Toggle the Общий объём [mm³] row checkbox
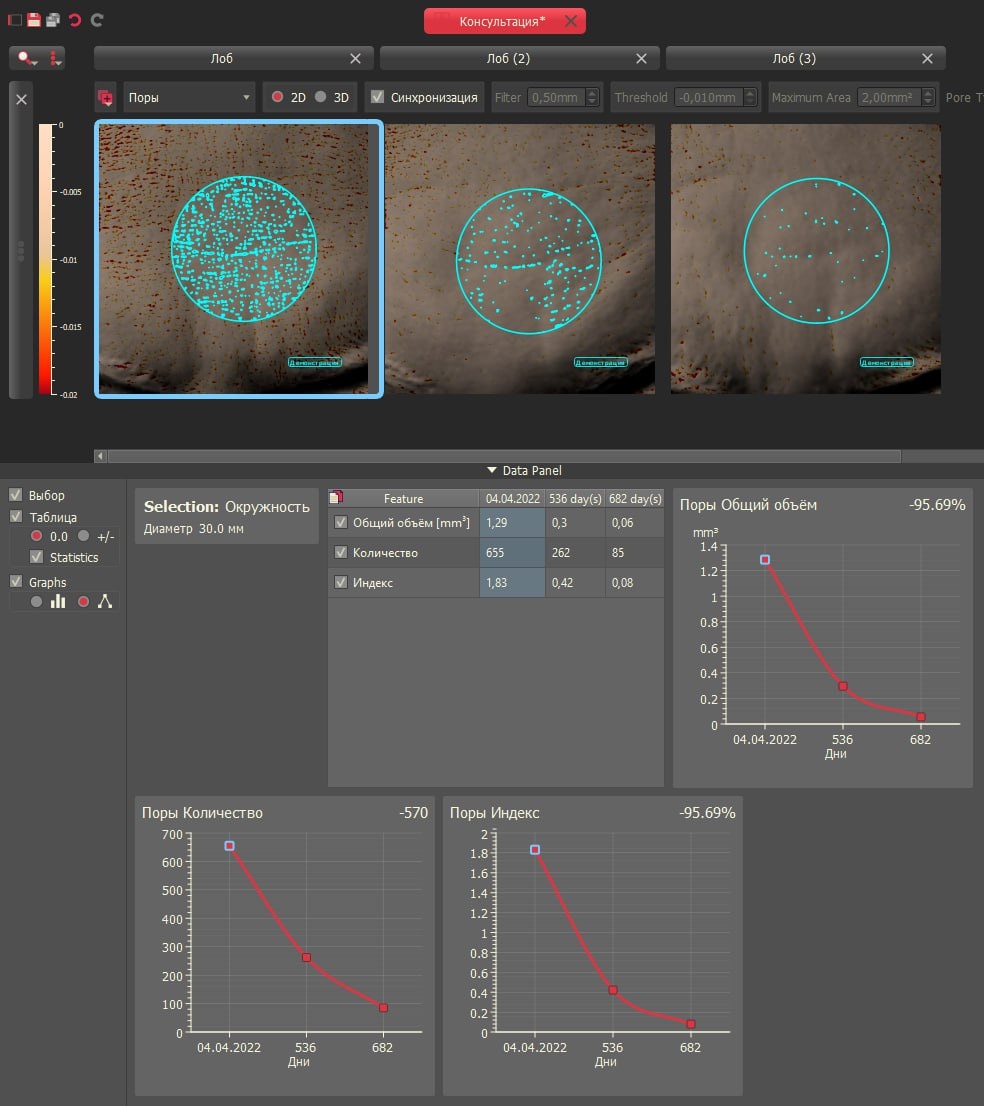Viewport: 984px width, 1106px height. click(341, 522)
